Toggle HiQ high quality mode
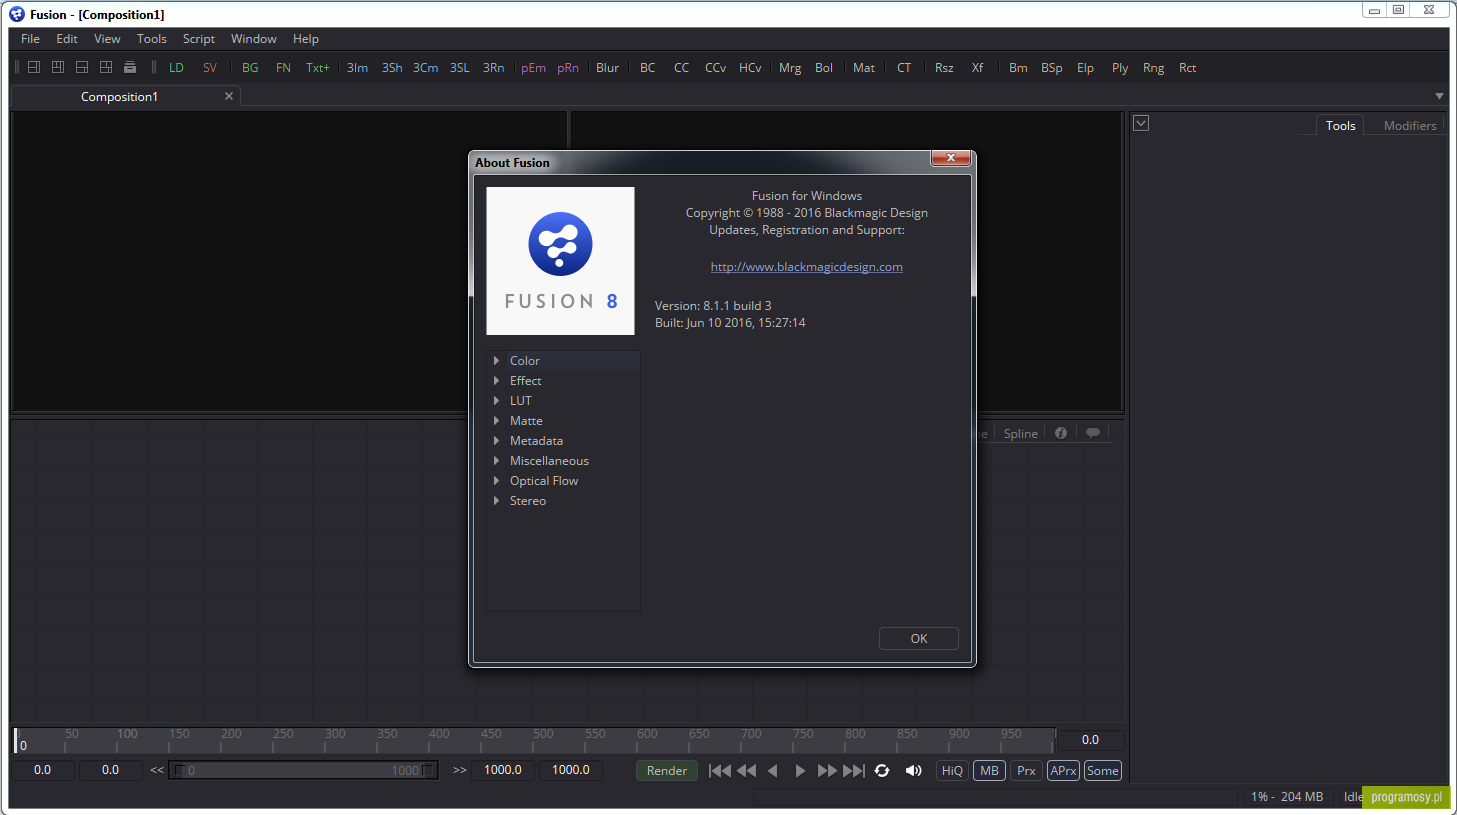 click(x=952, y=770)
